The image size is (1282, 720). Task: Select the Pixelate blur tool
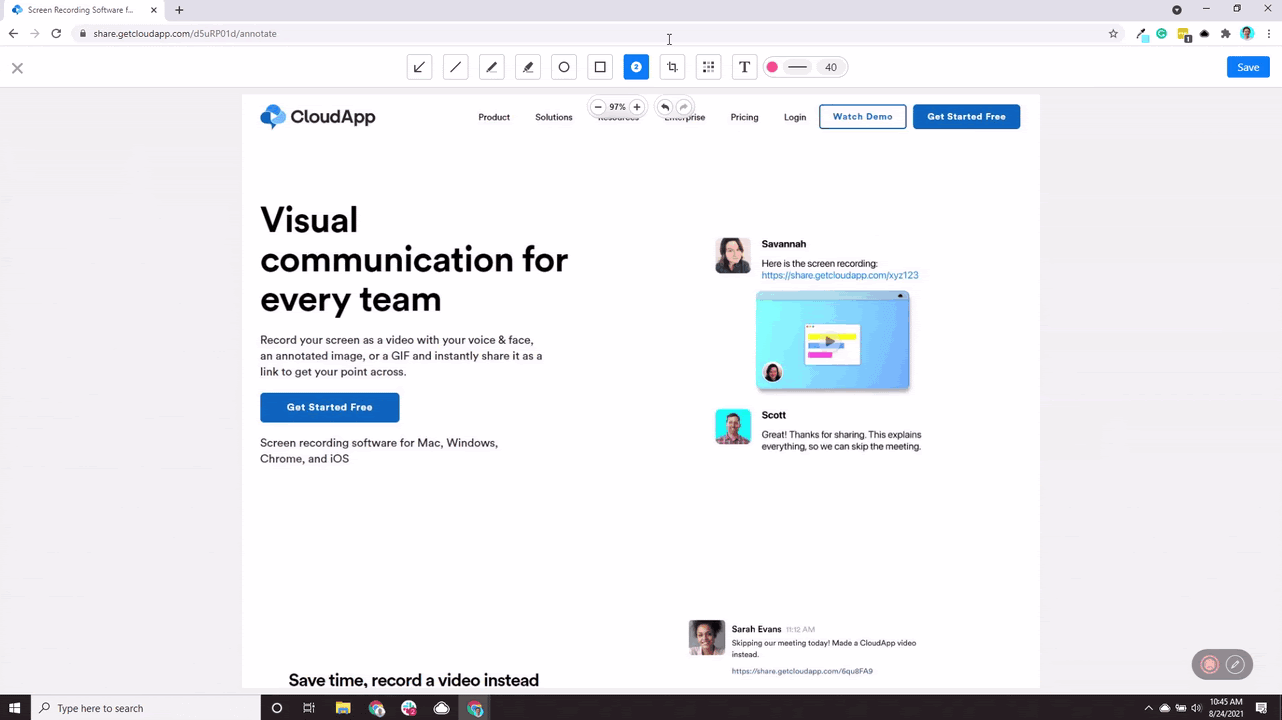708,67
